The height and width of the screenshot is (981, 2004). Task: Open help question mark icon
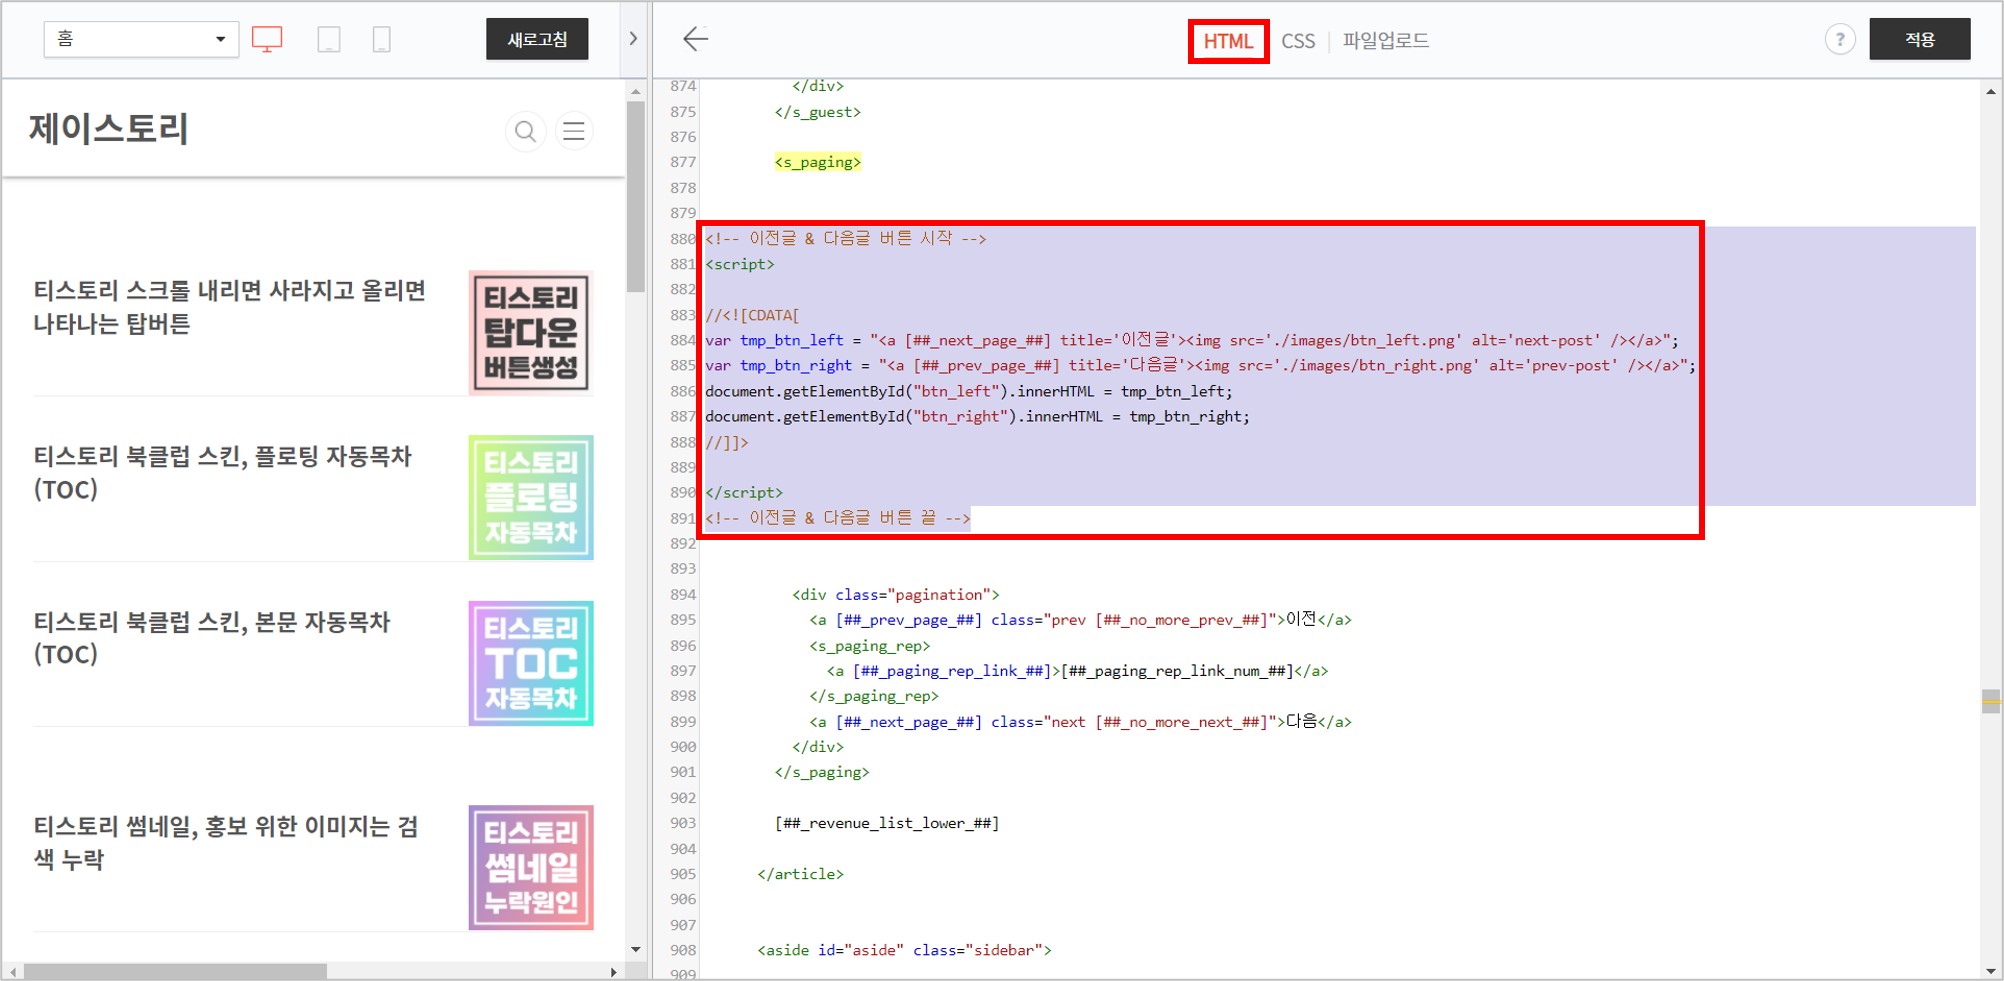[x=1840, y=40]
